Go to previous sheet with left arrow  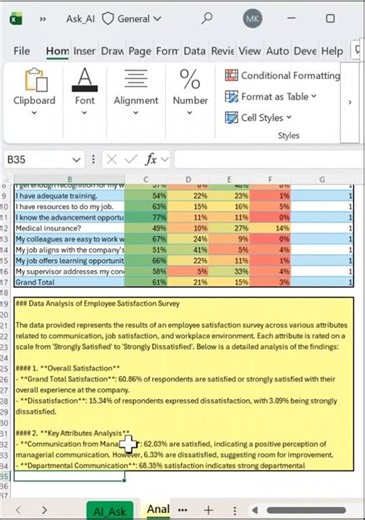[x=19, y=510]
